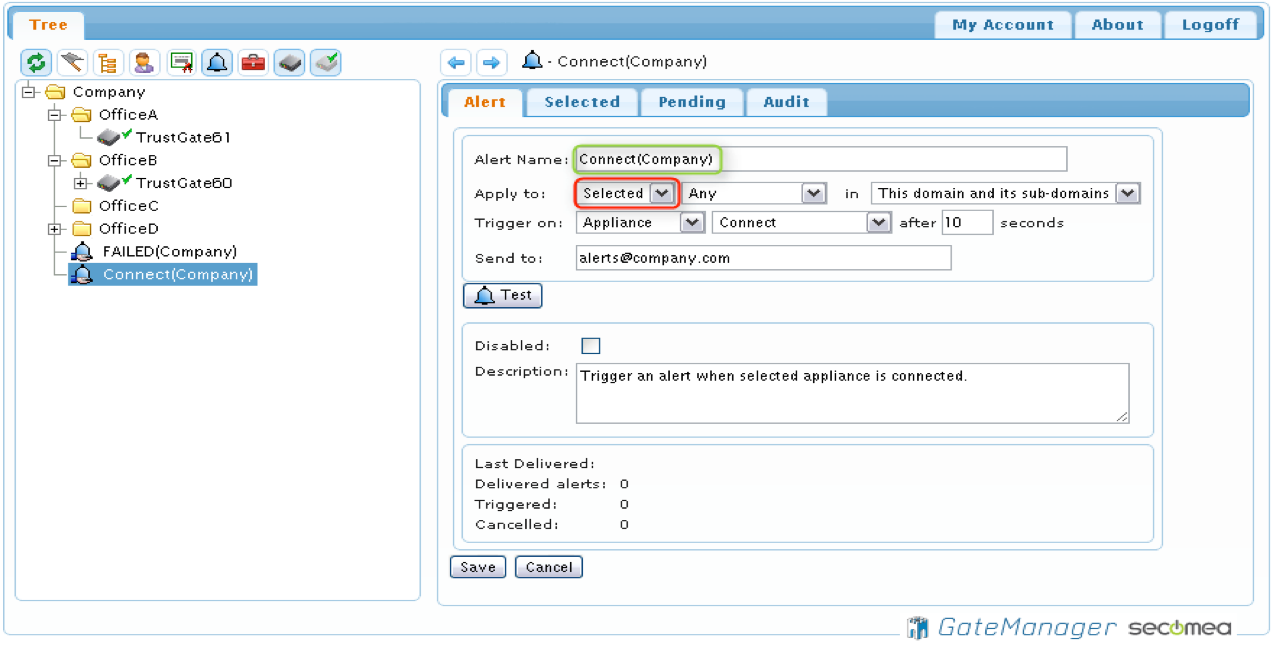Click the OfficeB folder icon

coord(82,160)
